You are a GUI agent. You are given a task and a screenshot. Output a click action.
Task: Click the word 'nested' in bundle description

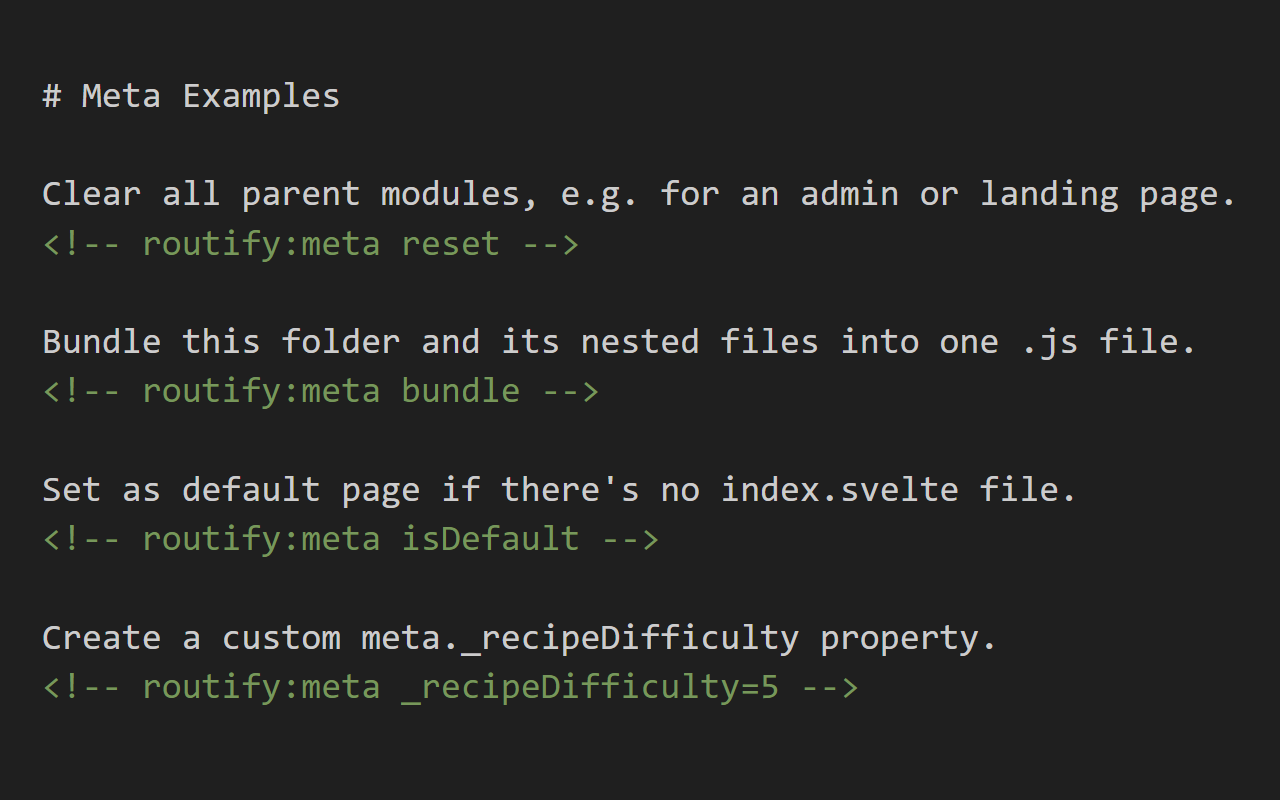point(640,341)
